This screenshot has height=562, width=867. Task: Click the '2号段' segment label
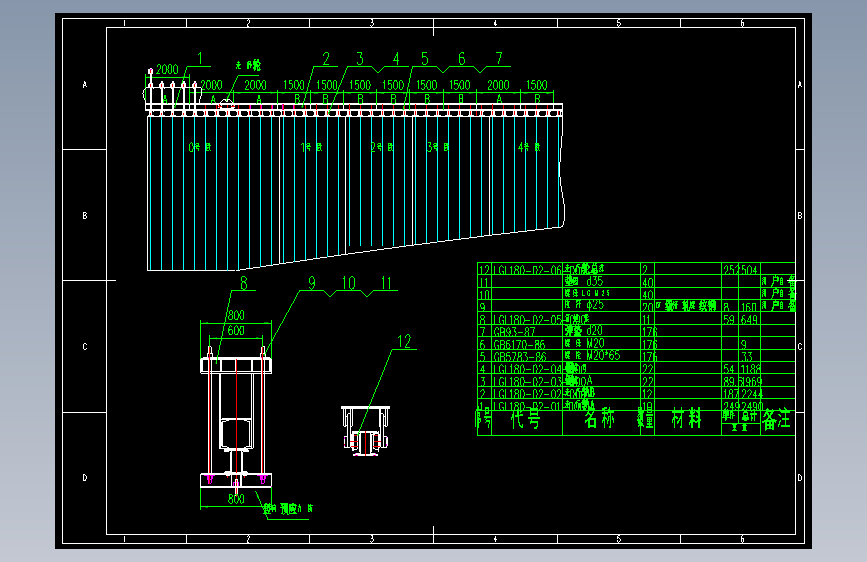382,147
